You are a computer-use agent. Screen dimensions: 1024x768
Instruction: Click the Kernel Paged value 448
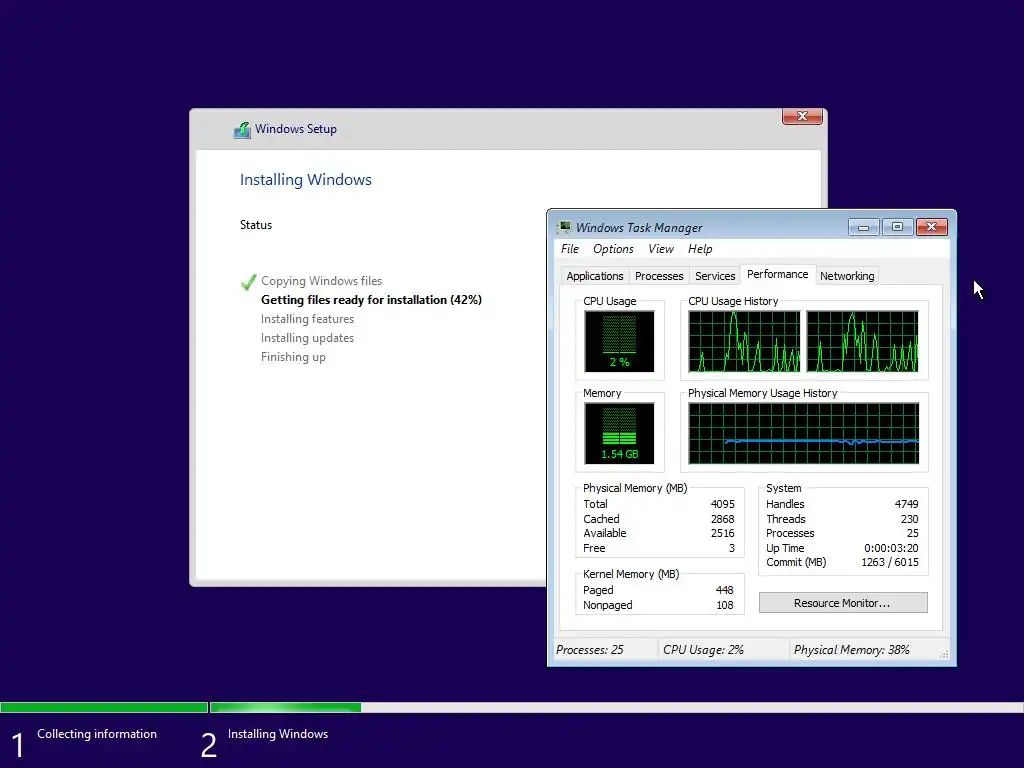[724, 590]
